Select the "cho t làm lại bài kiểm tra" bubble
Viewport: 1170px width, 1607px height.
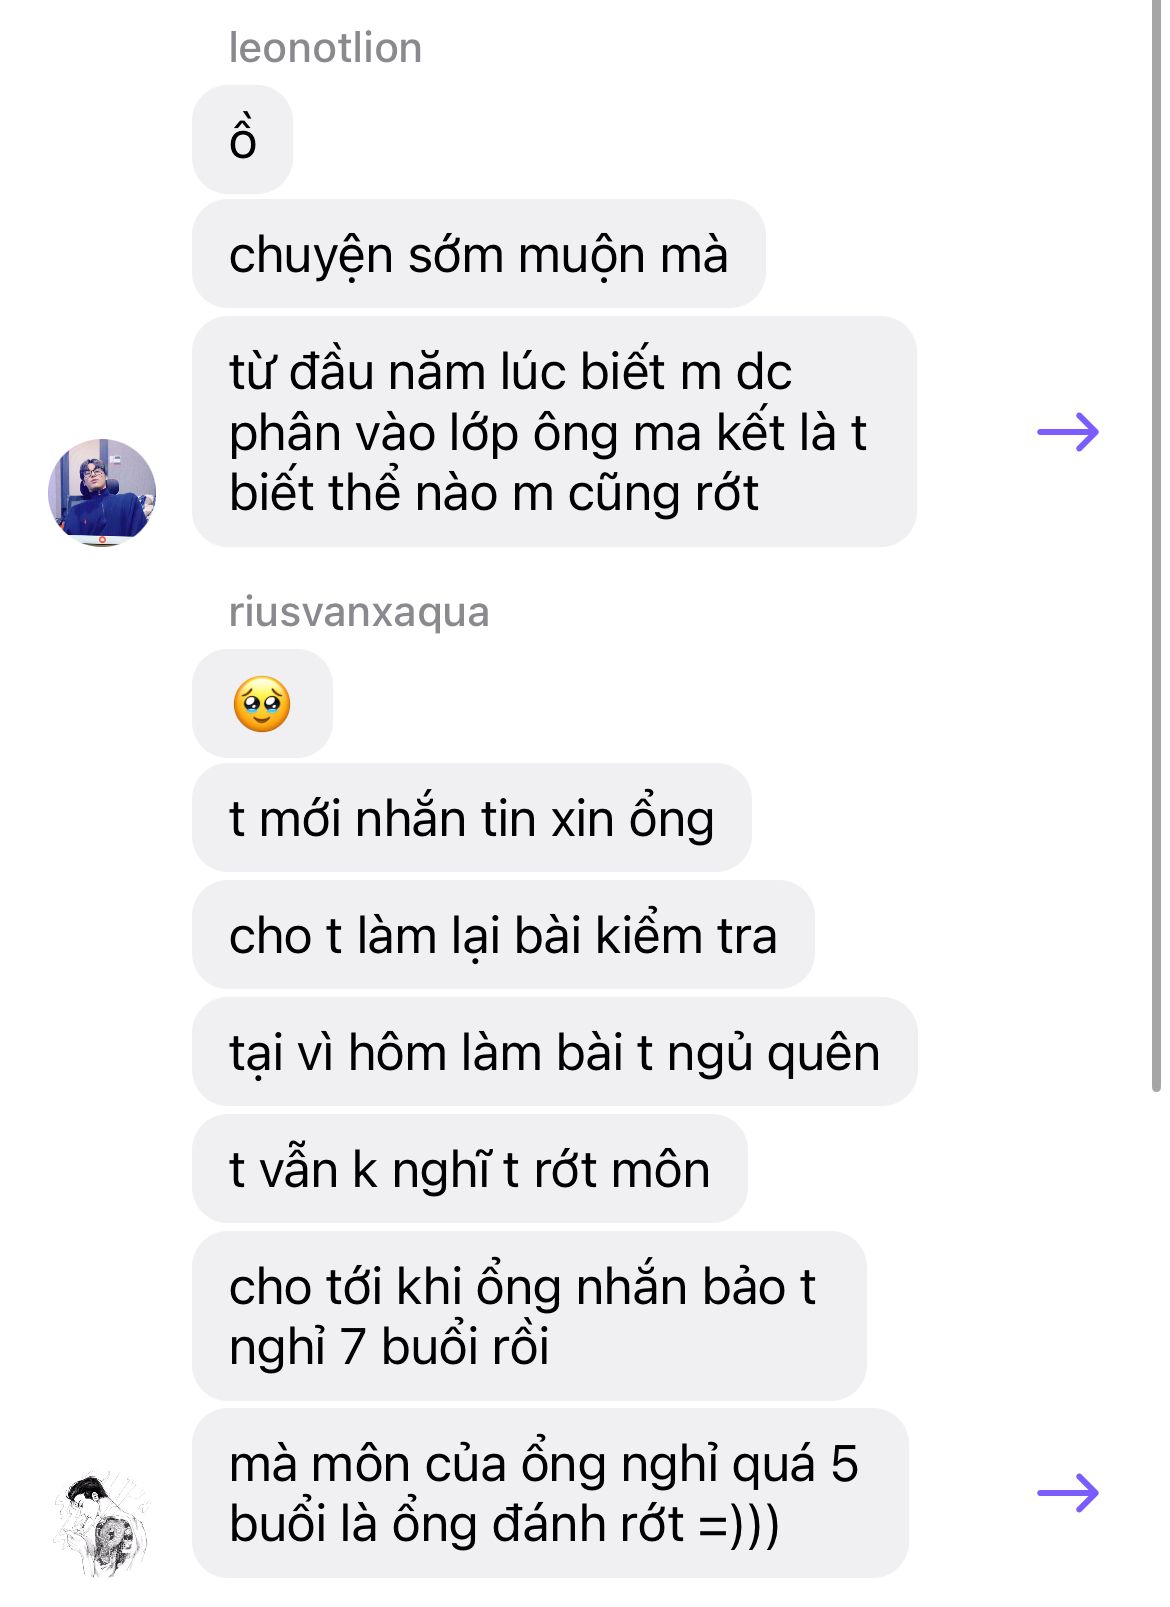pyautogui.click(x=503, y=935)
